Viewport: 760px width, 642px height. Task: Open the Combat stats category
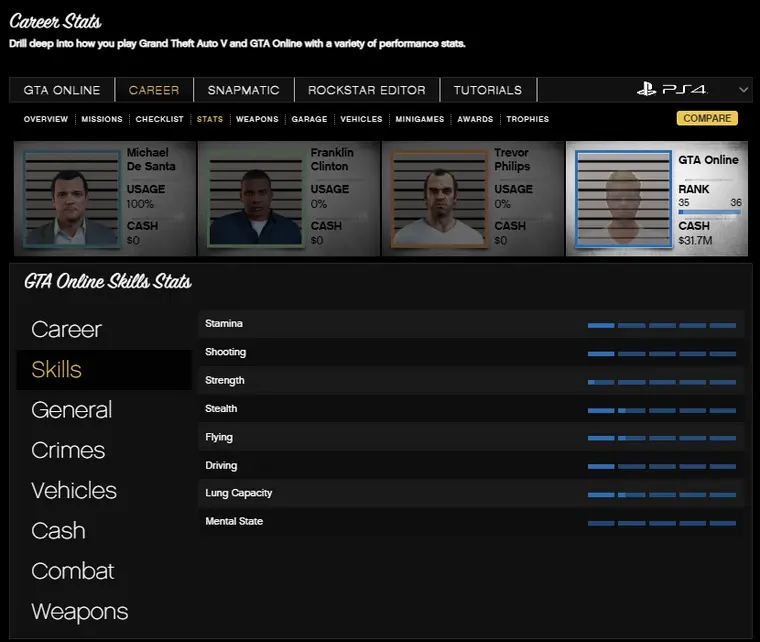tap(73, 571)
